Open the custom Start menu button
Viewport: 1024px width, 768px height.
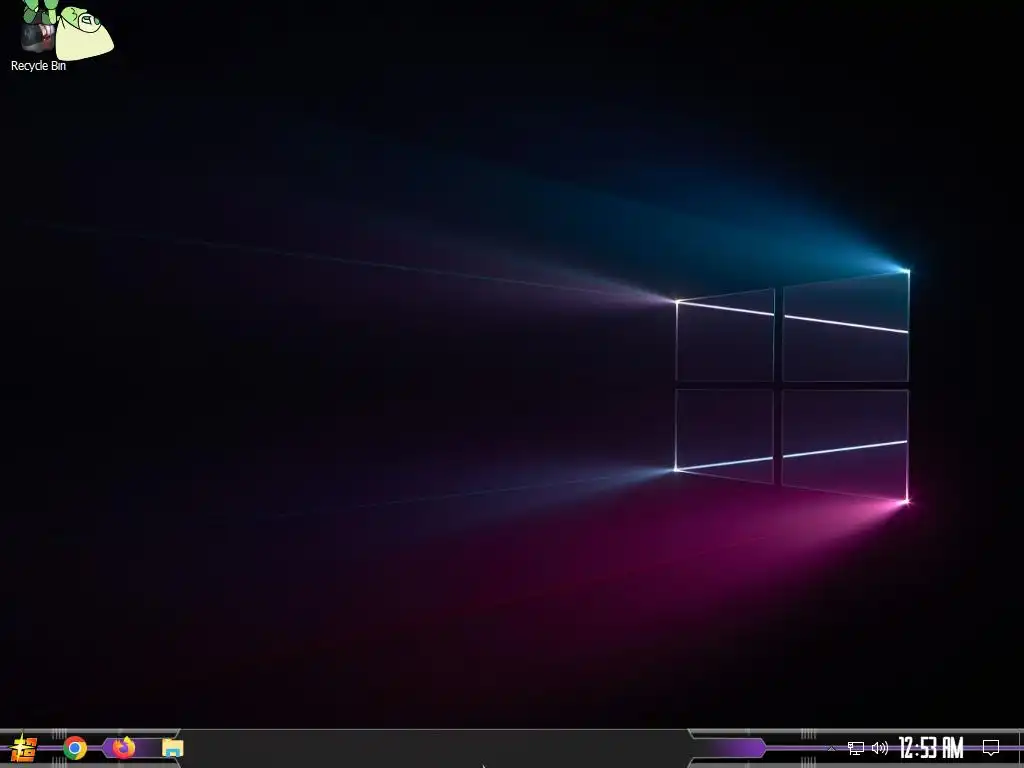point(24,748)
